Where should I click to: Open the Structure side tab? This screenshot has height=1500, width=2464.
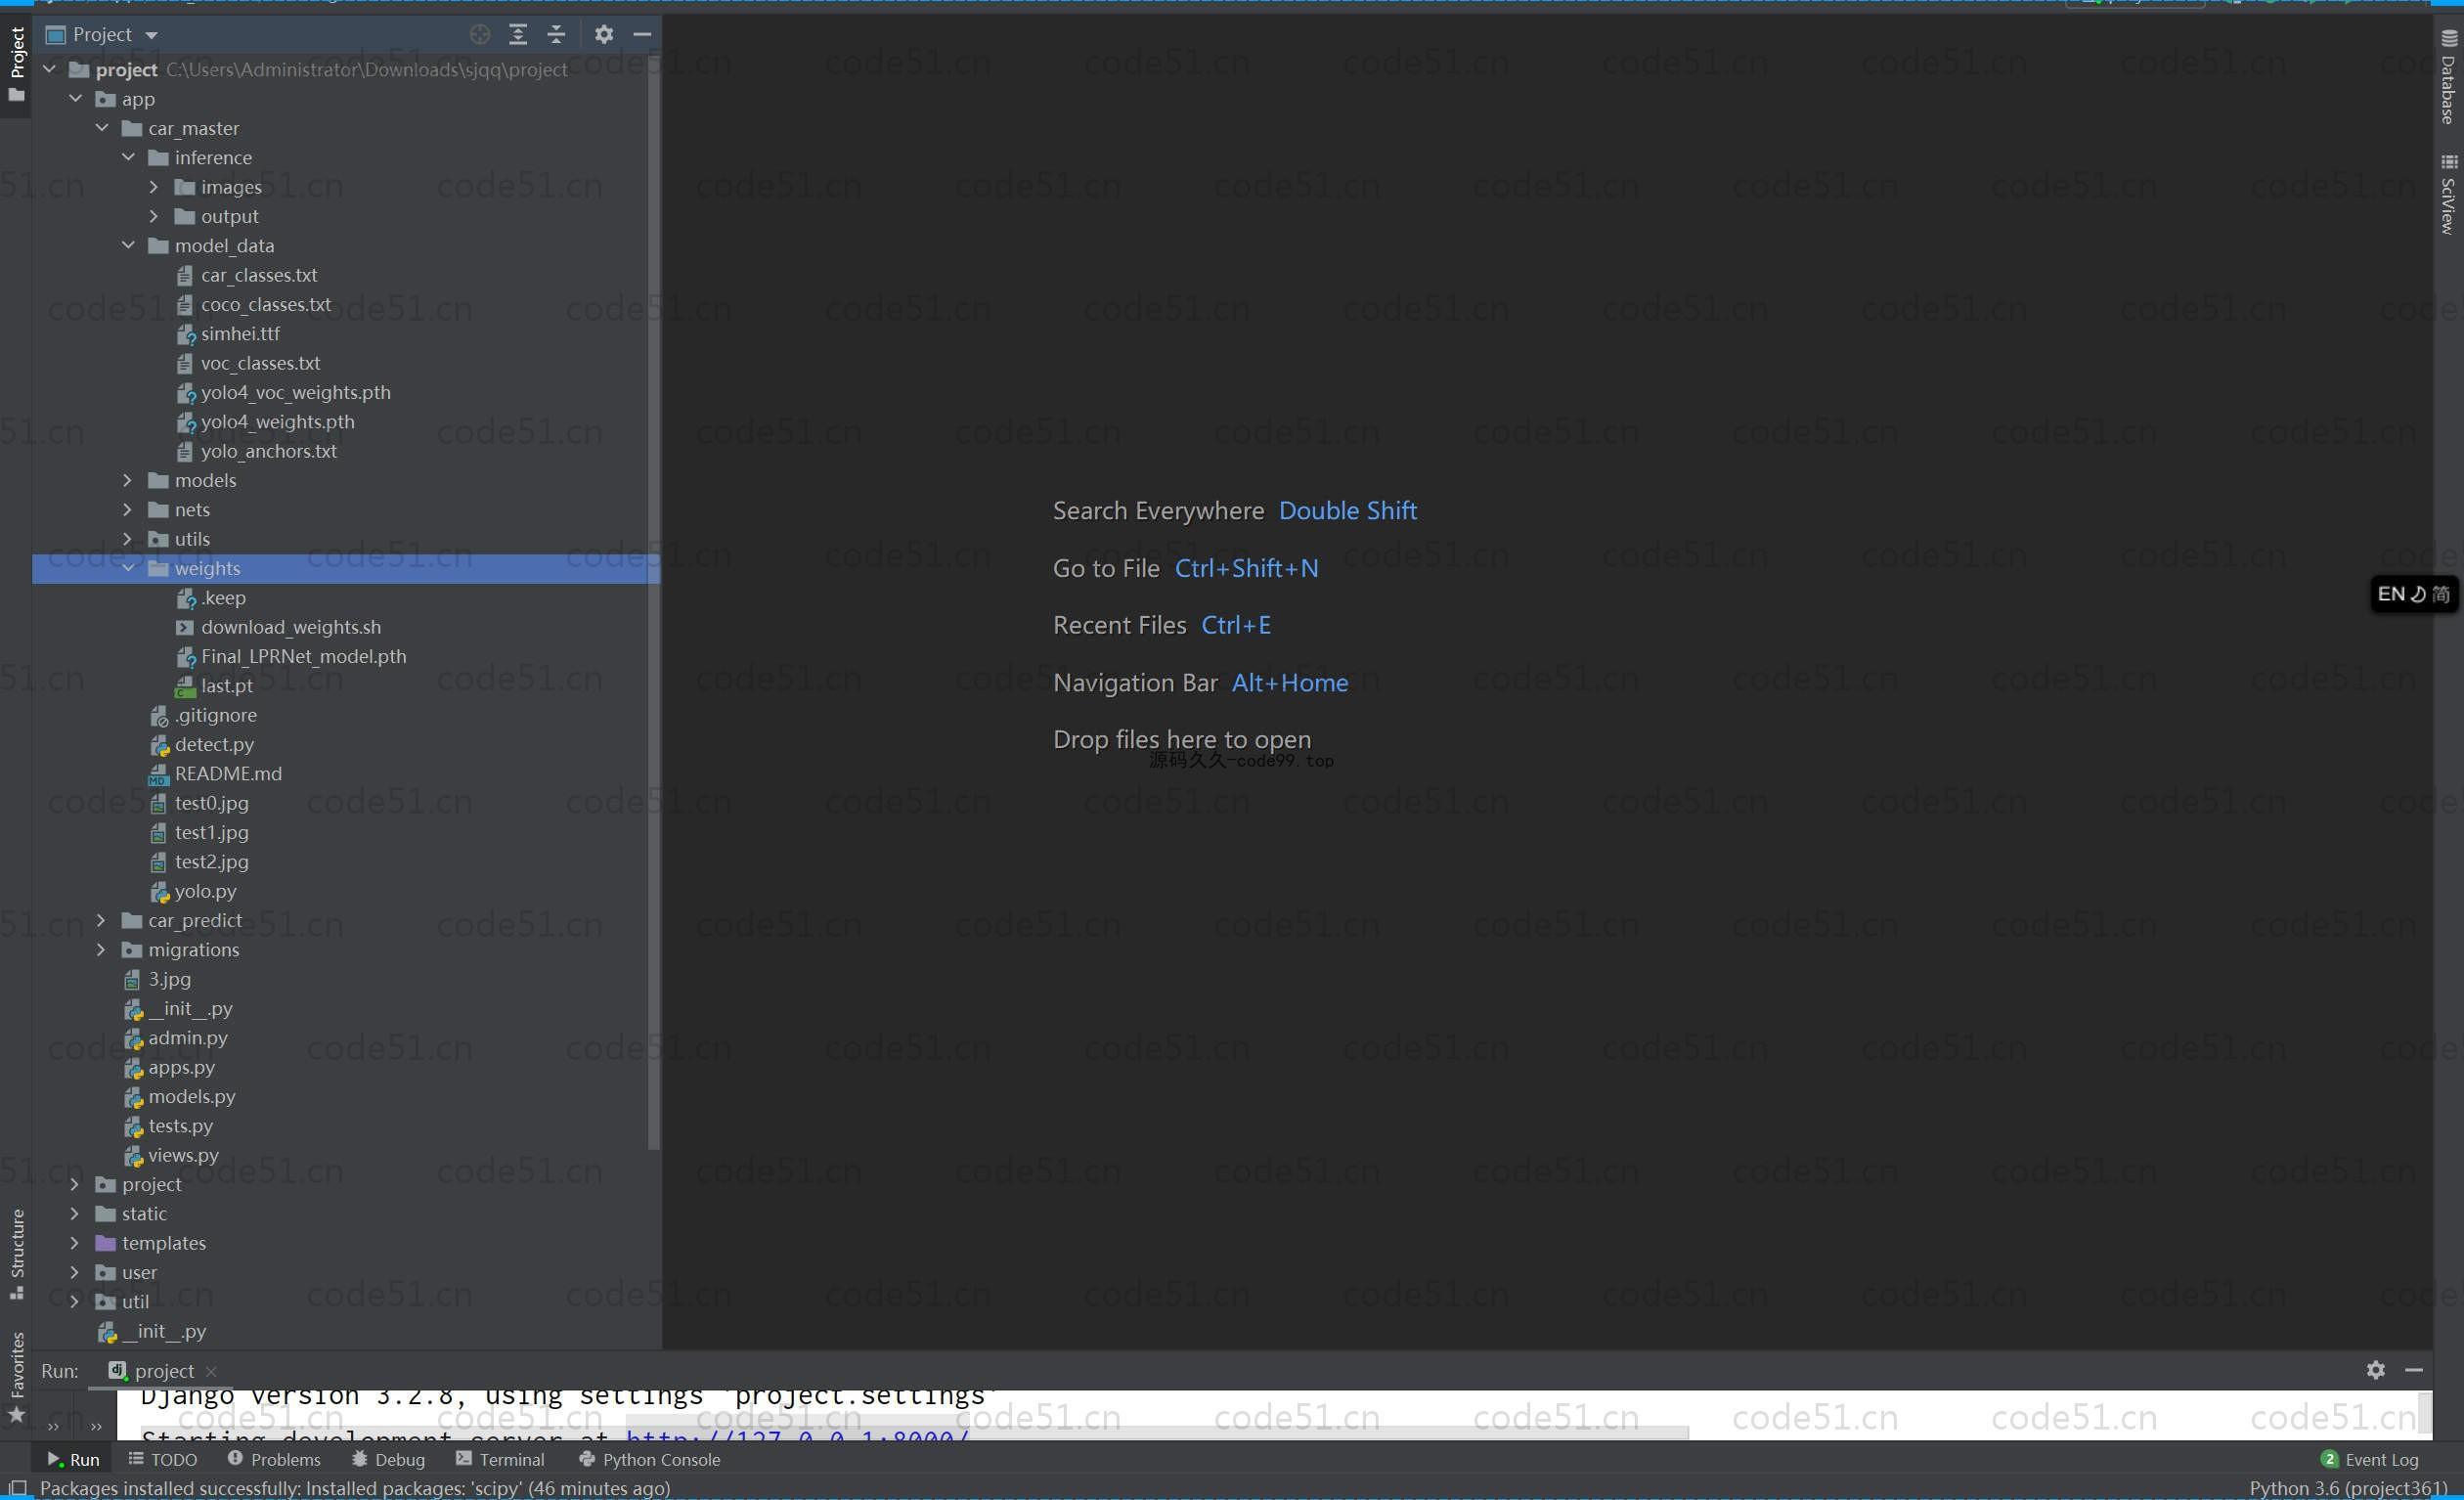[x=17, y=1253]
